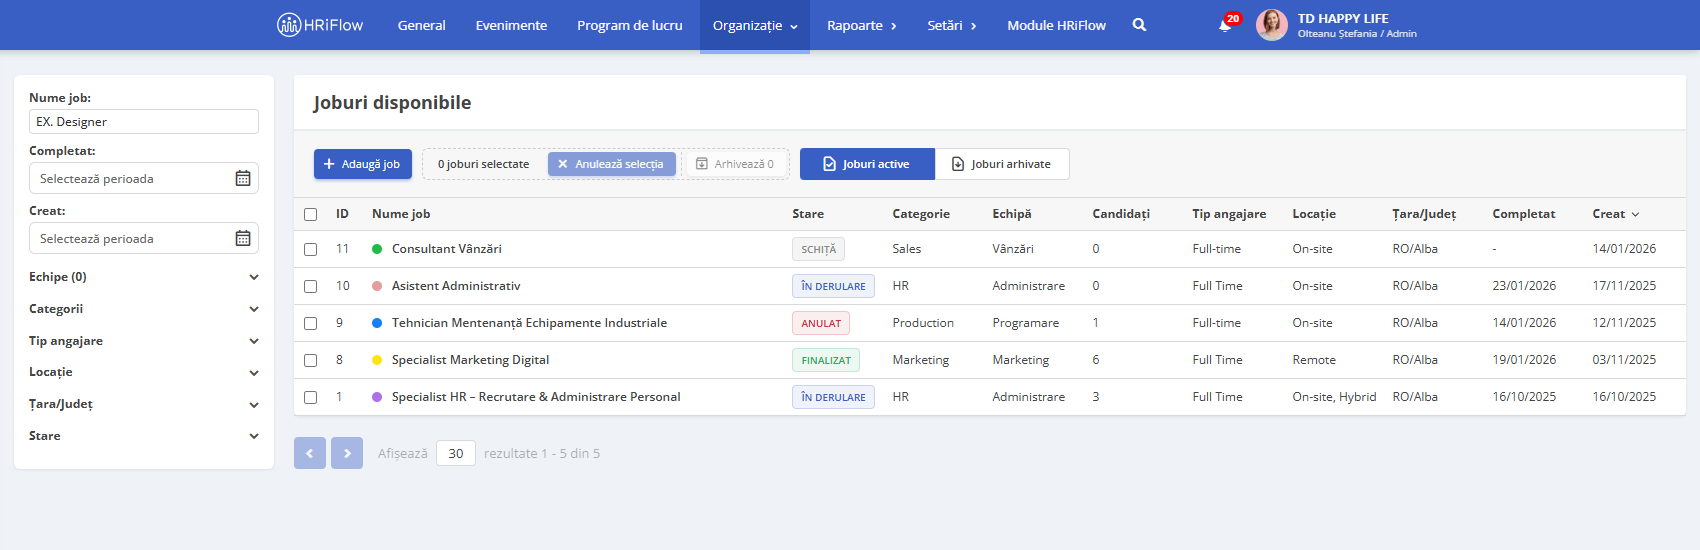Image resolution: width=1700 pixels, height=550 pixels.
Task: Click SCHIȚĂ status badge
Action: click(x=818, y=249)
